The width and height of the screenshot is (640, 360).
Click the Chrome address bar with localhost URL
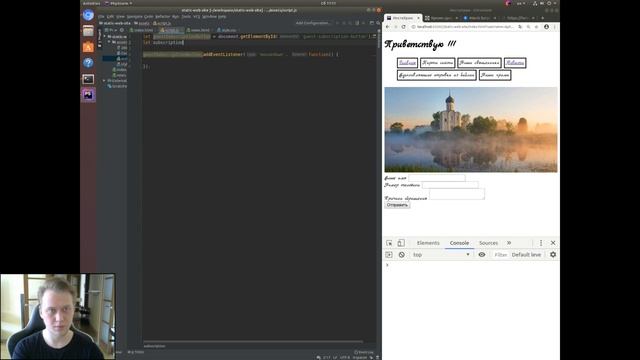point(464,27)
